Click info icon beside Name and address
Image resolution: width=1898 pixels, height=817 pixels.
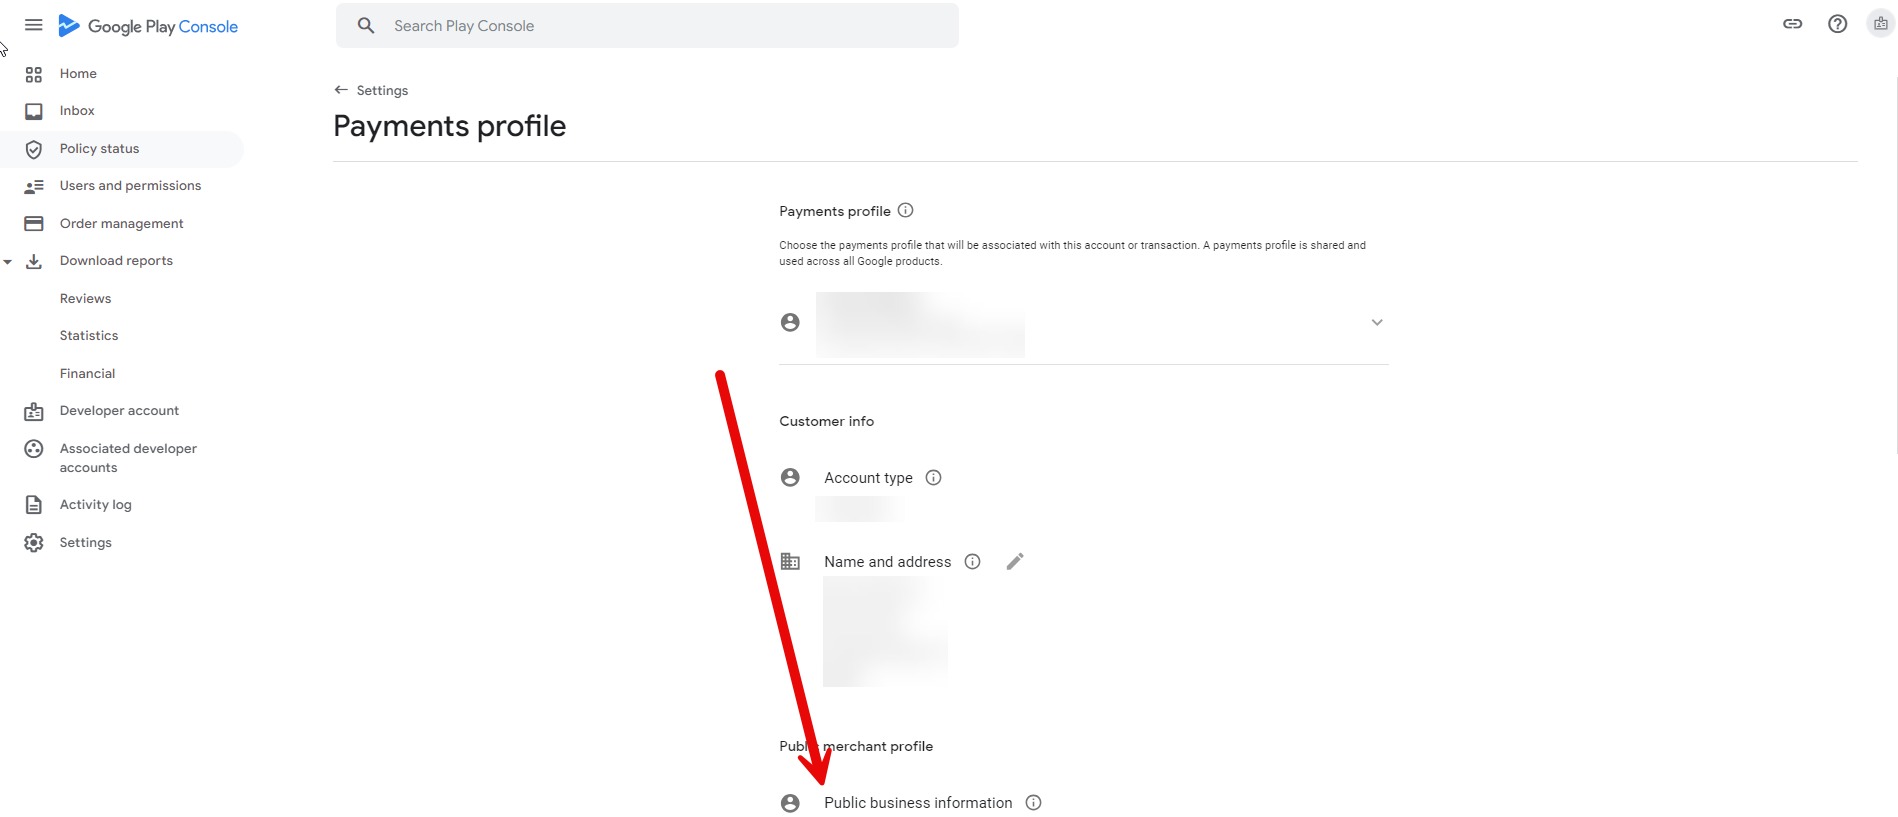tap(972, 562)
